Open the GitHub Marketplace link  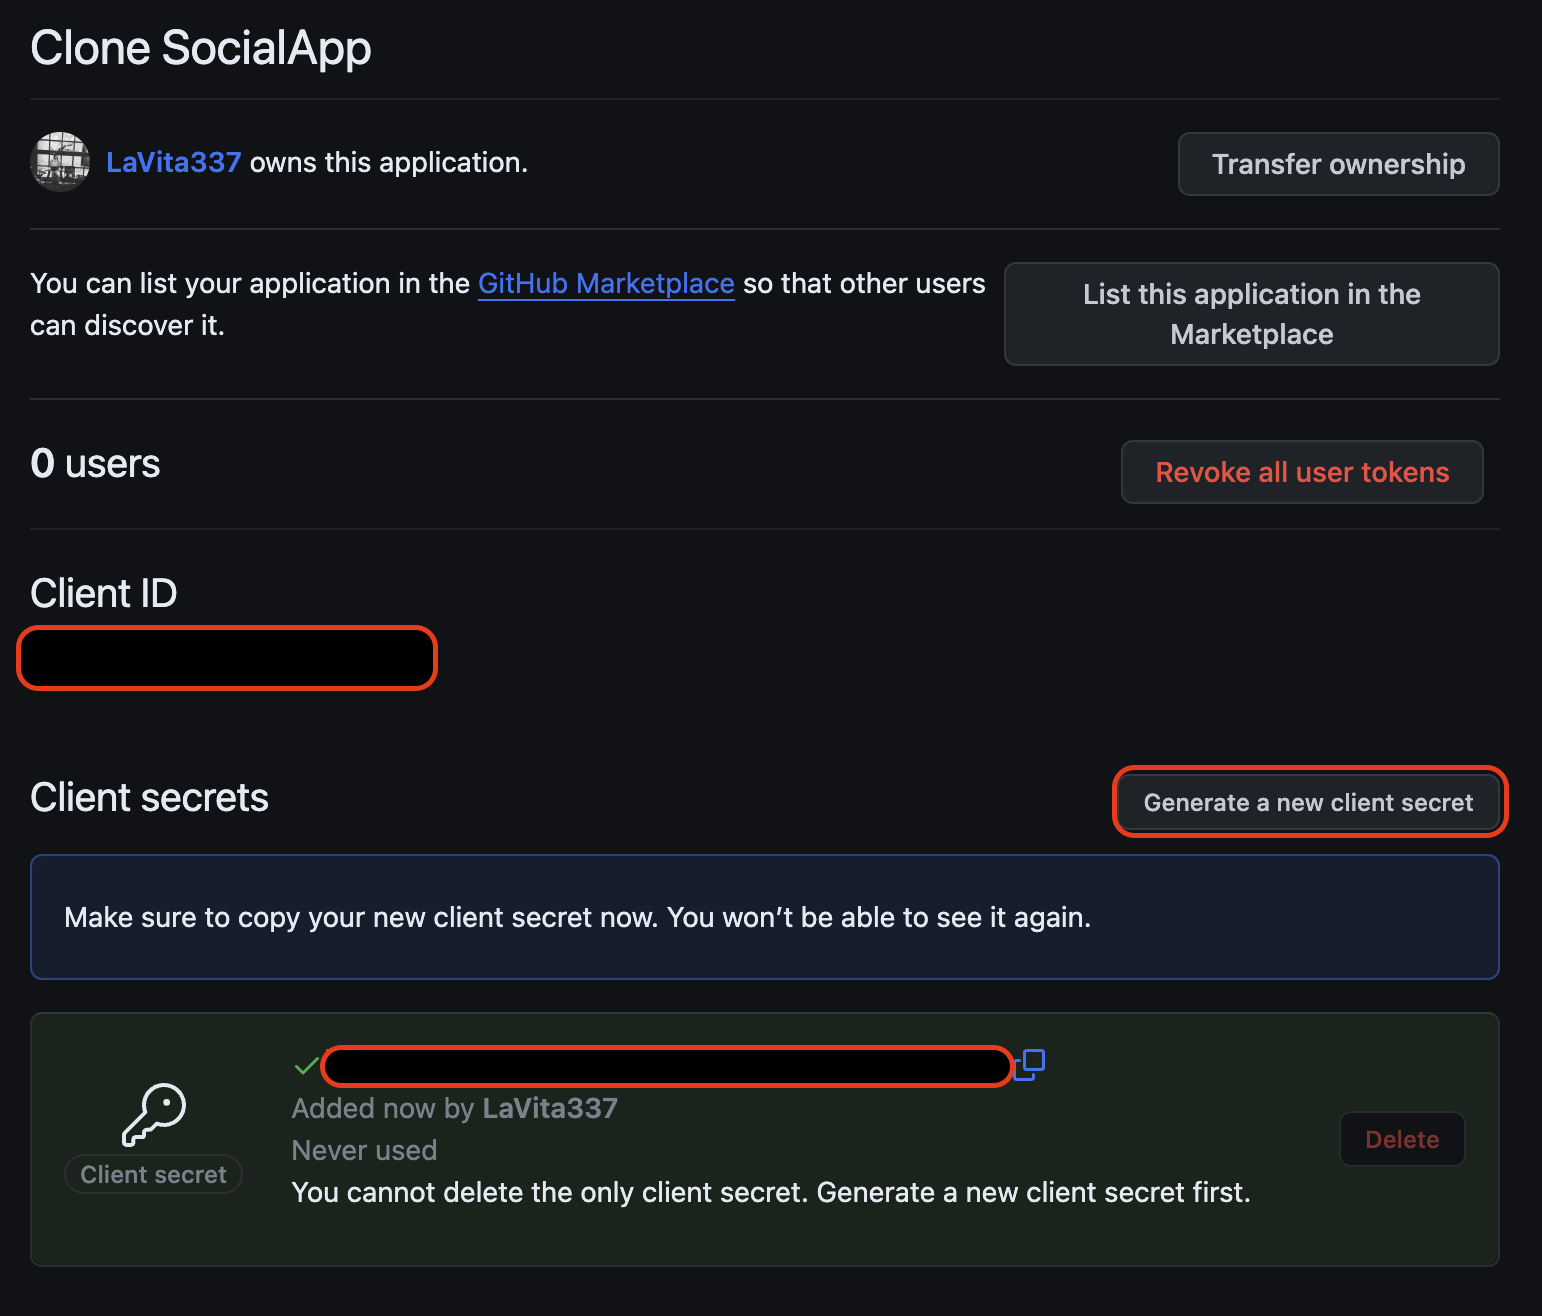606,284
